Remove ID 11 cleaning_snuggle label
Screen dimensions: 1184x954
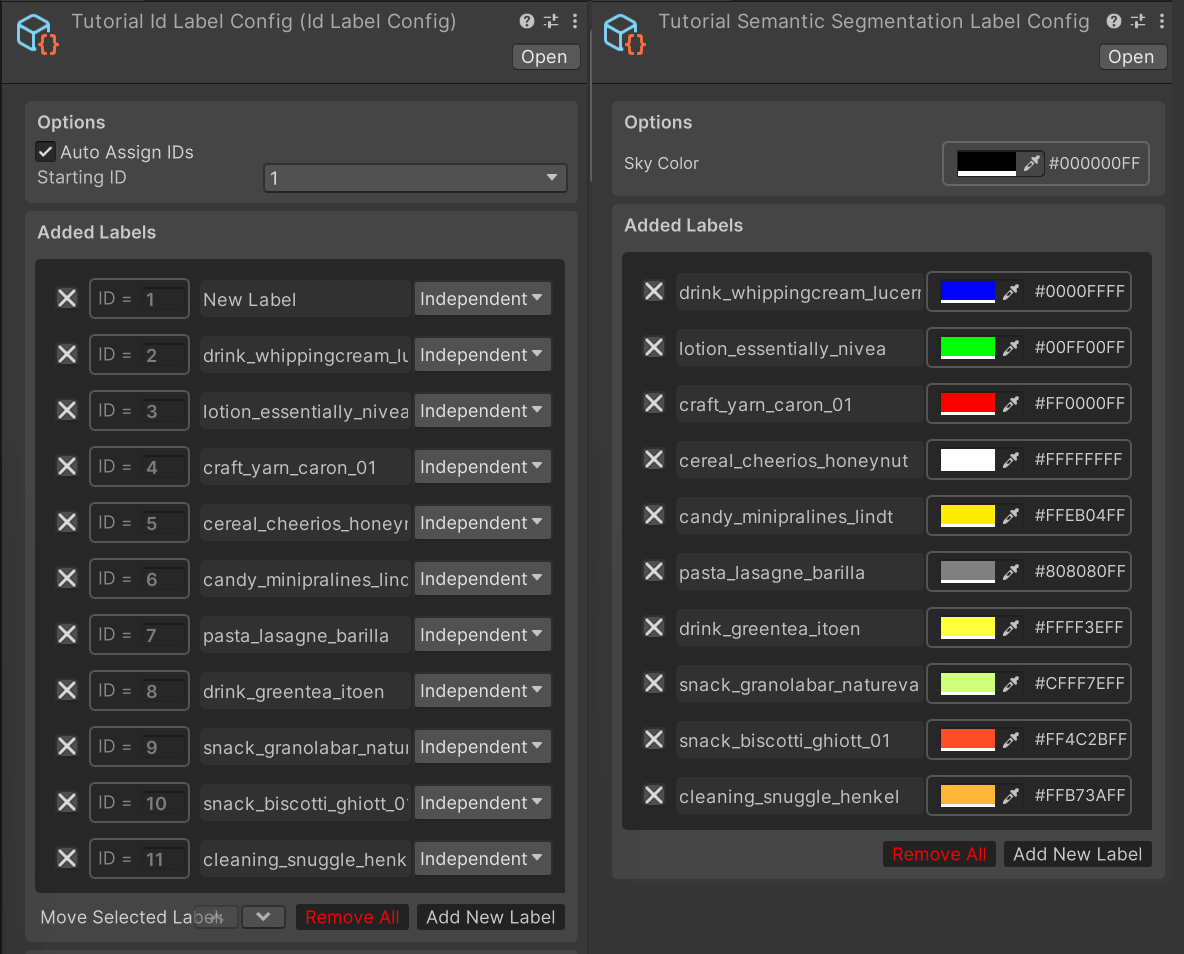click(67, 858)
